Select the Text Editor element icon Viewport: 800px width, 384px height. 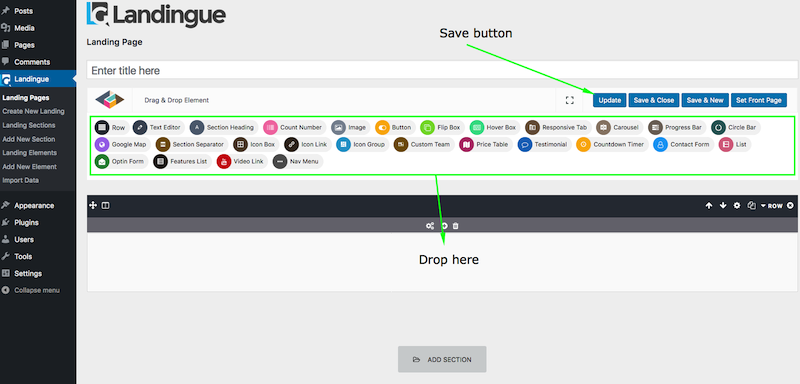[140, 127]
